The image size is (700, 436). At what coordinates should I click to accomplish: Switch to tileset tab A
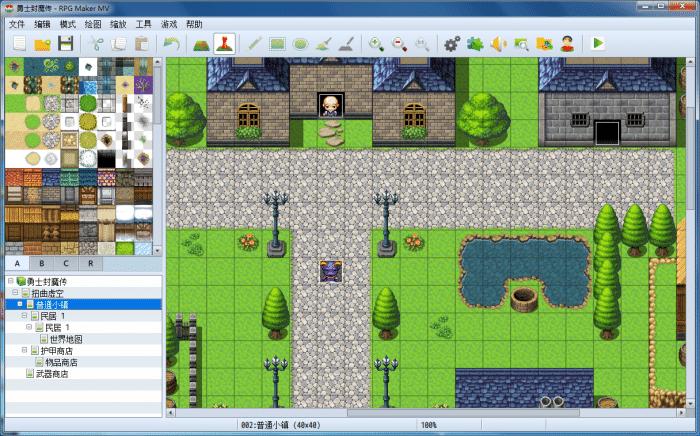17,263
